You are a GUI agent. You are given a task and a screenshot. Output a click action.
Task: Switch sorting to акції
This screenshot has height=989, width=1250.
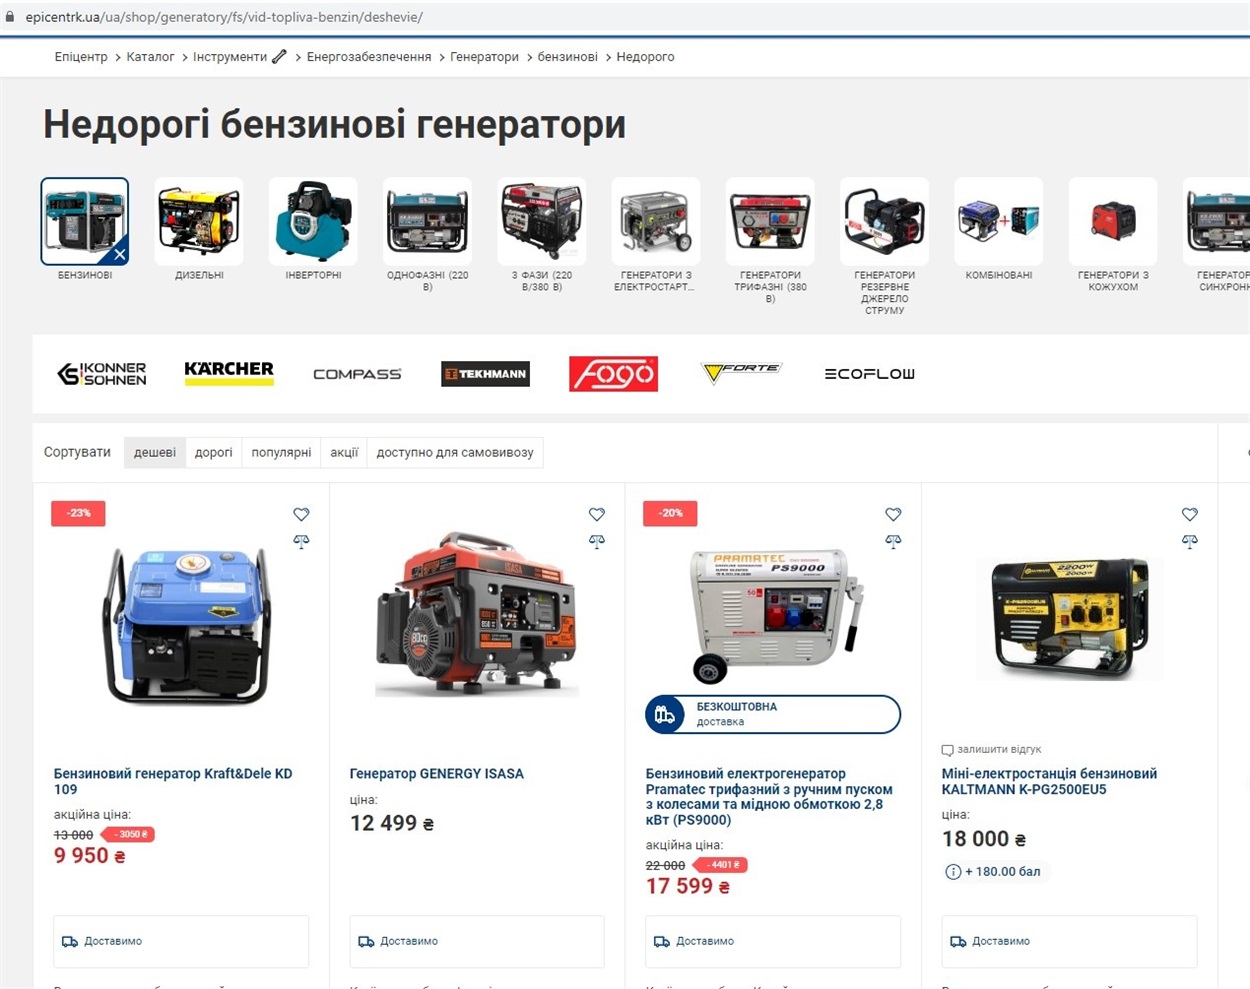tap(344, 452)
